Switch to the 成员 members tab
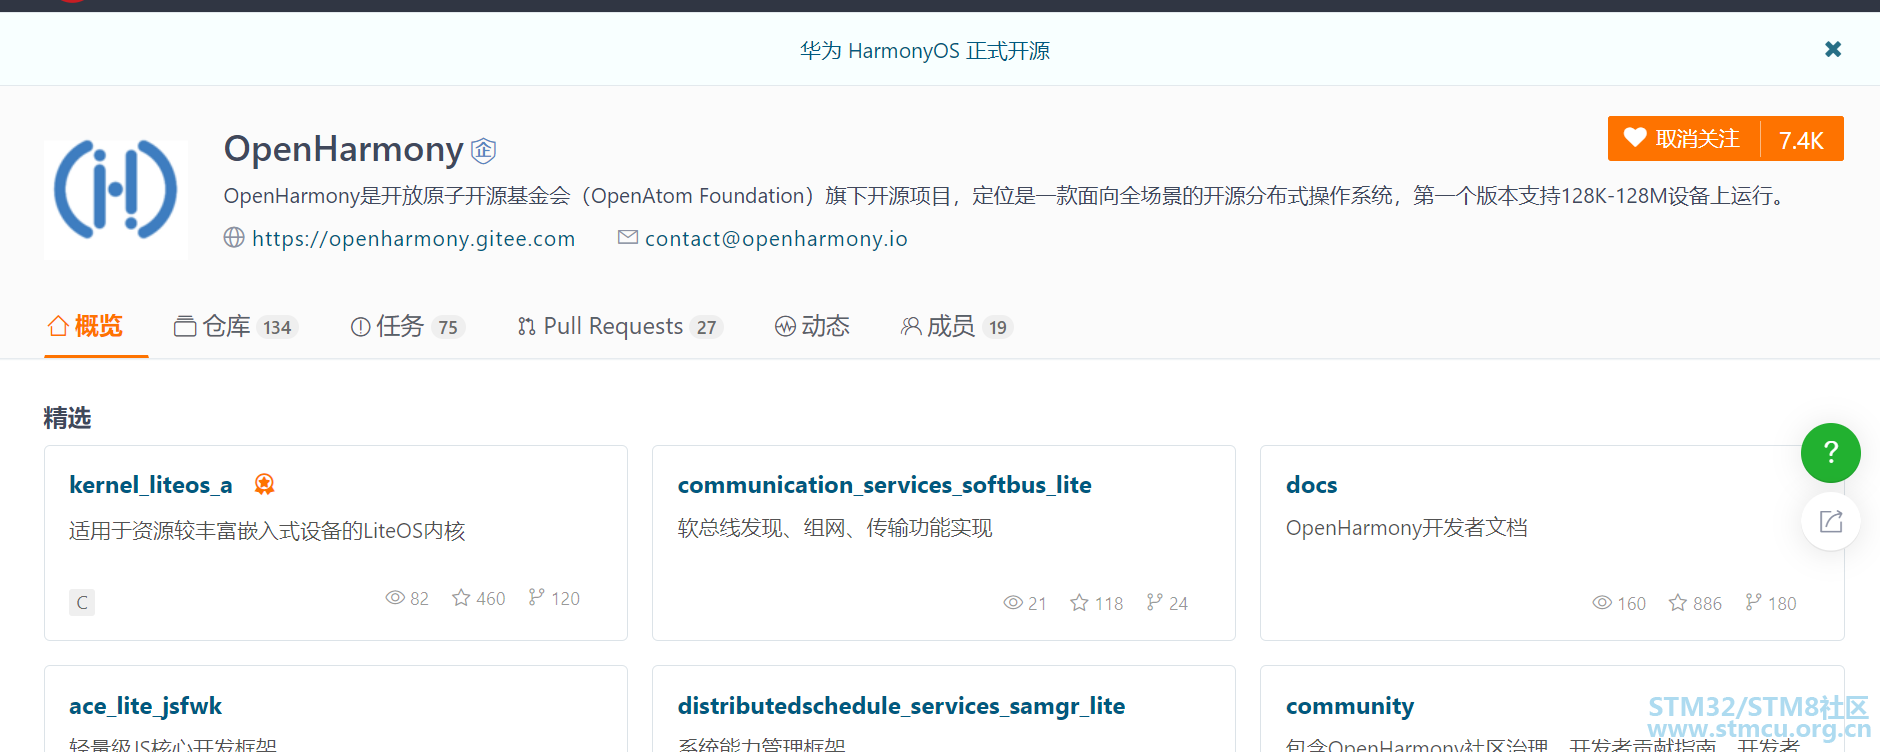The image size is (1880, 752). tap(957, 327)
